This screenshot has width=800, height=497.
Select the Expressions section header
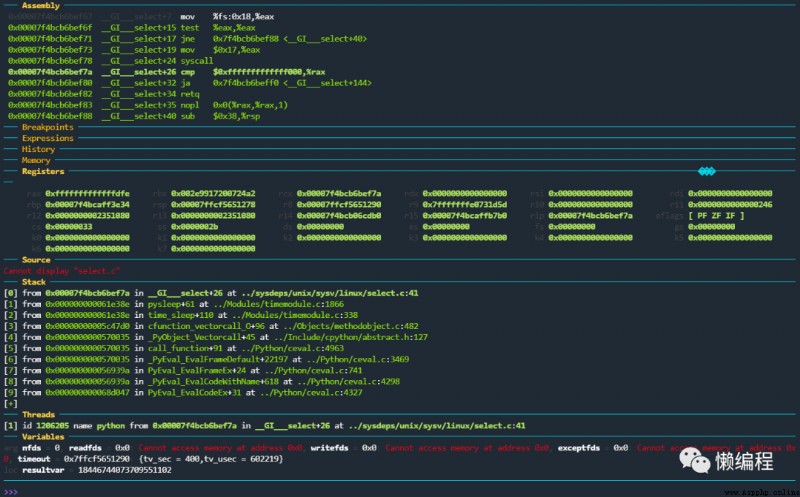(x=47, y=138)
